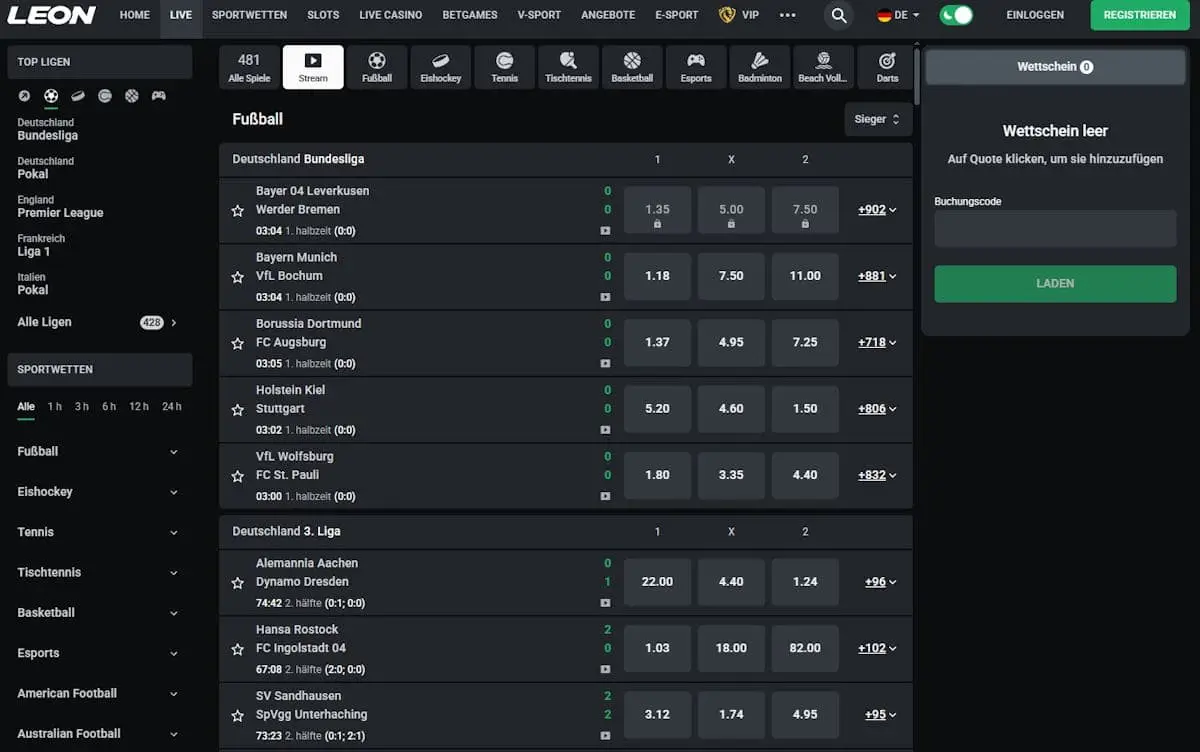This screenshot has width=1200, height=752.
Task: Open Slots in the top navigation
Action: (x=323, y=15)
